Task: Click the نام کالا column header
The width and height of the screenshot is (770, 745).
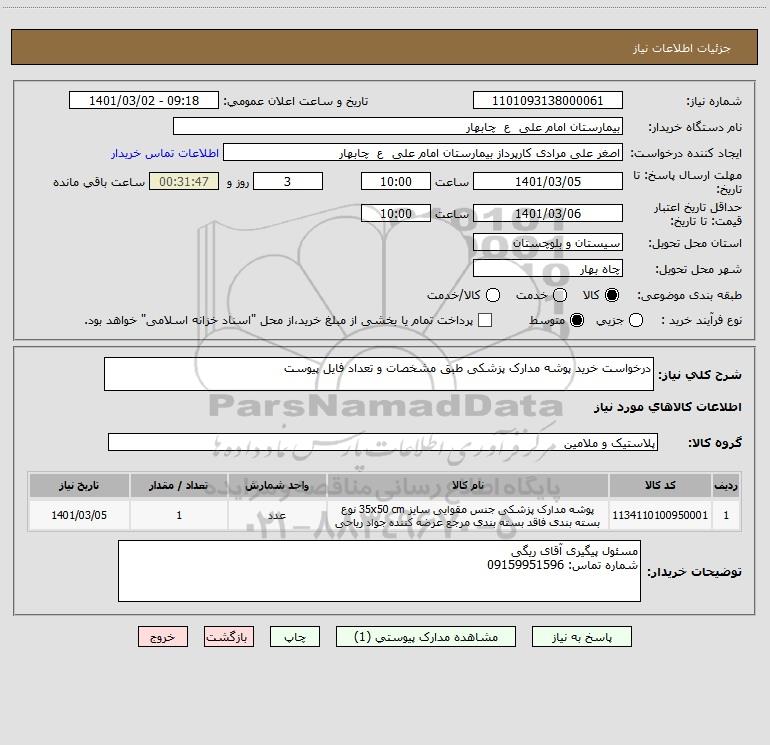Action: click(x=468, y=485)
